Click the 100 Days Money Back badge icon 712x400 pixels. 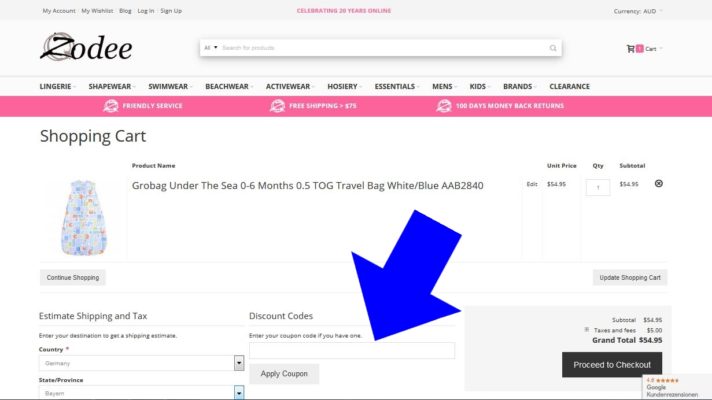click(444, 106)
